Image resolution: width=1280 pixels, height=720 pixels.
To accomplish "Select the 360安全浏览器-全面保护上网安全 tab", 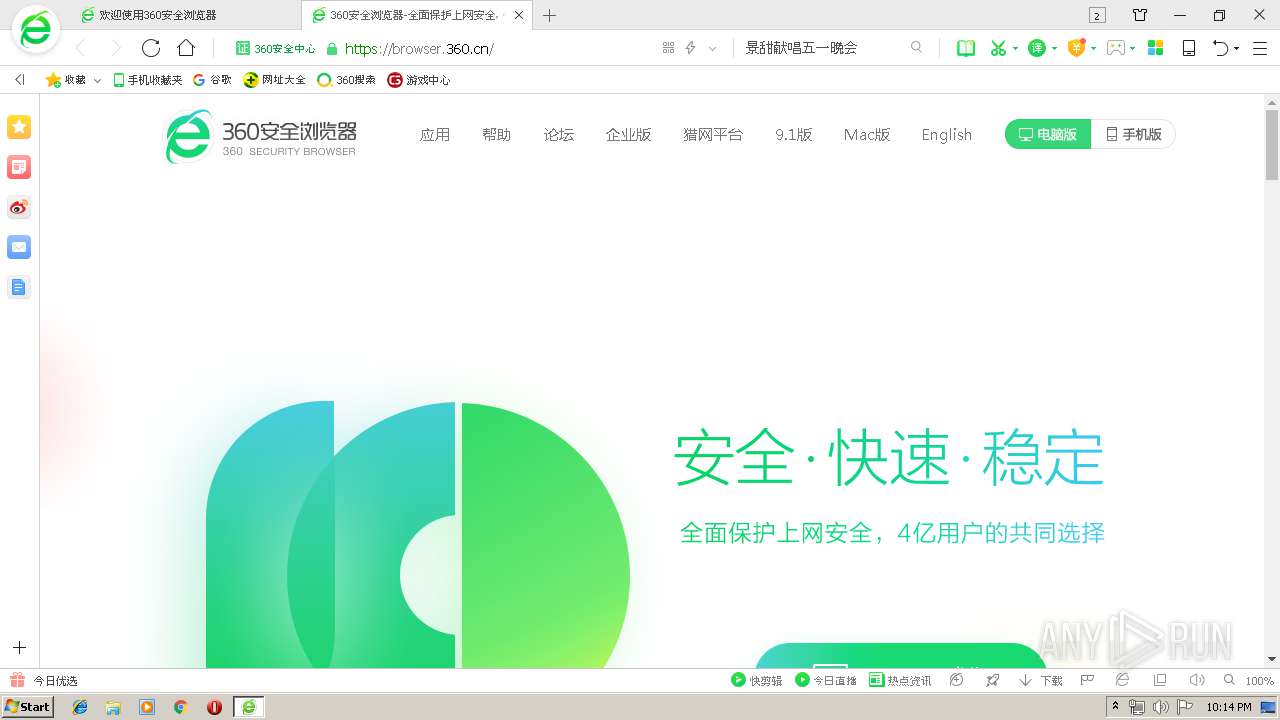I will pyautogui.click(x=417, y=15).
